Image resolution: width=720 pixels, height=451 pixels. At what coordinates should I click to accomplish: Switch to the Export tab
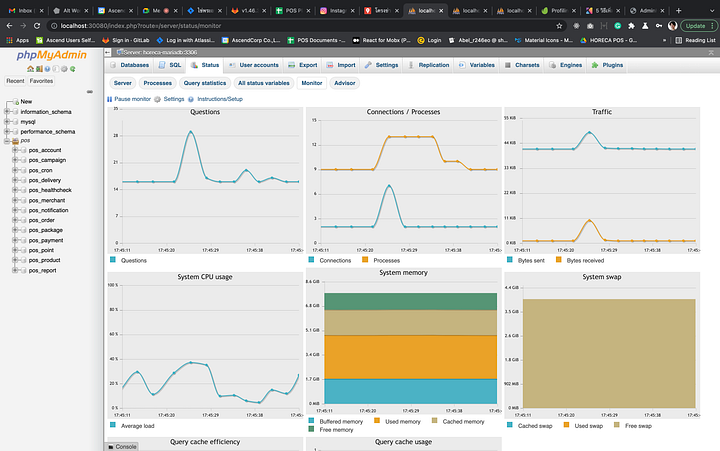coord(303,65)
